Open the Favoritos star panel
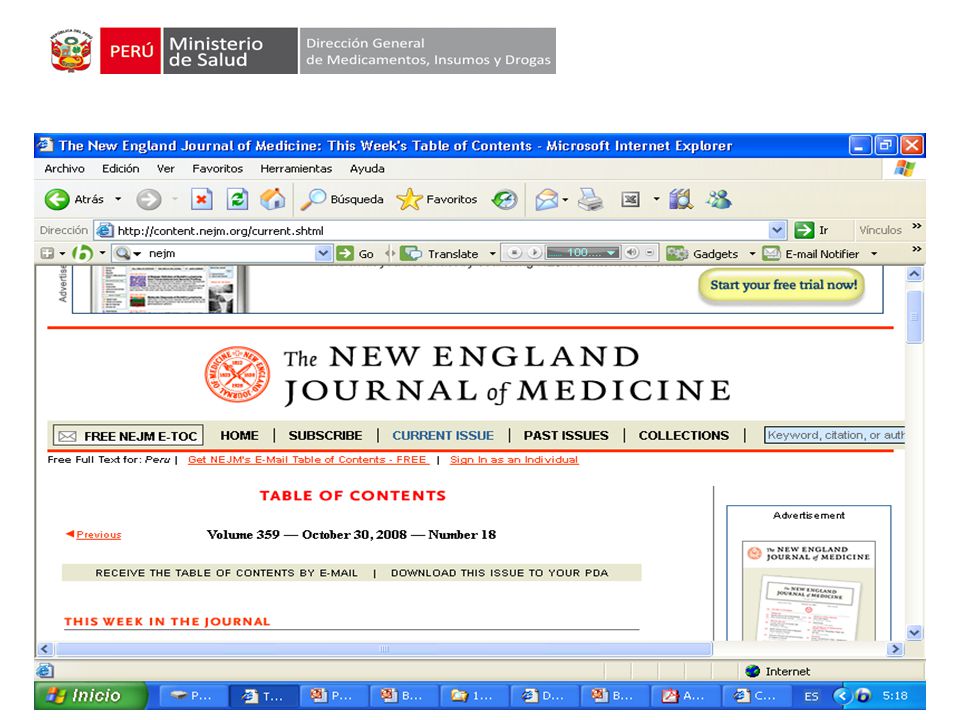This screenshot has height=720, width=960. (x=437, y=200)
